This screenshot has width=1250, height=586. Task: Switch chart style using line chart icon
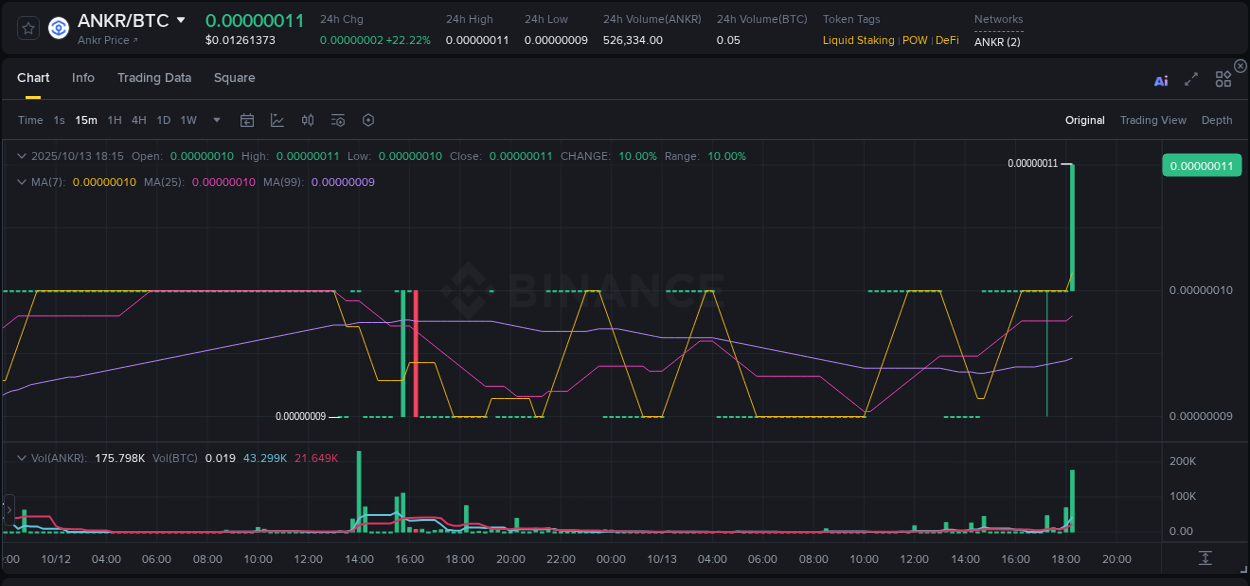point(277,120)
